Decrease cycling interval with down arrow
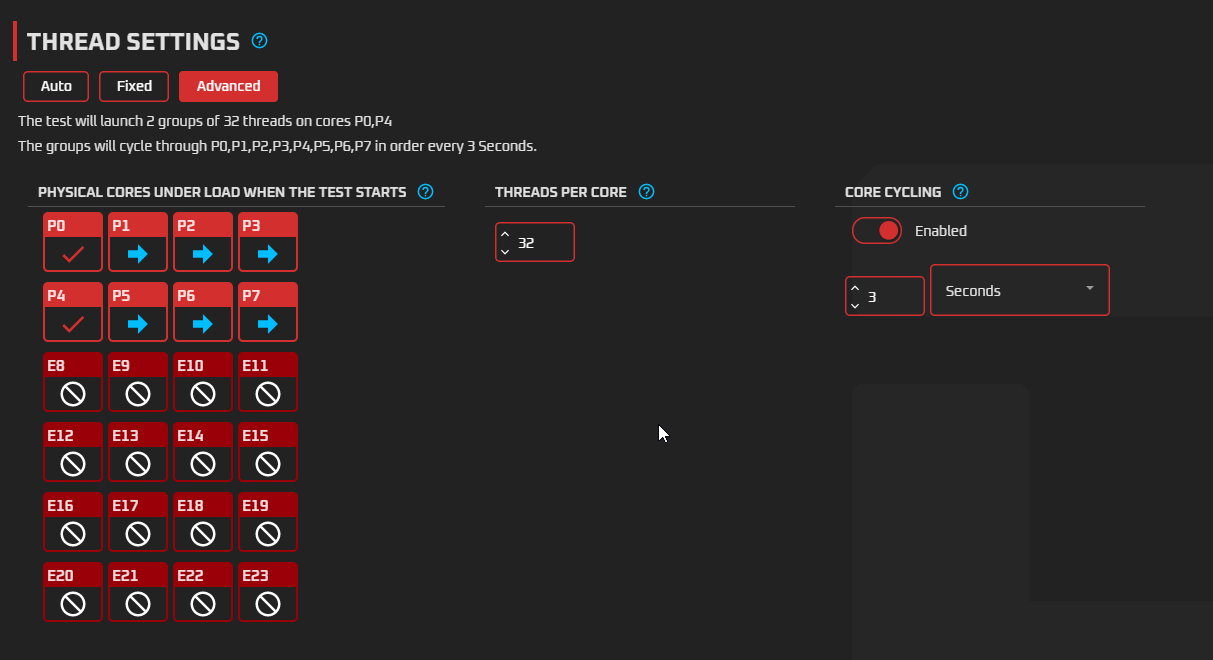Image resolution: width=1213 pixels, height=660 pixels. tap(855, 304)
